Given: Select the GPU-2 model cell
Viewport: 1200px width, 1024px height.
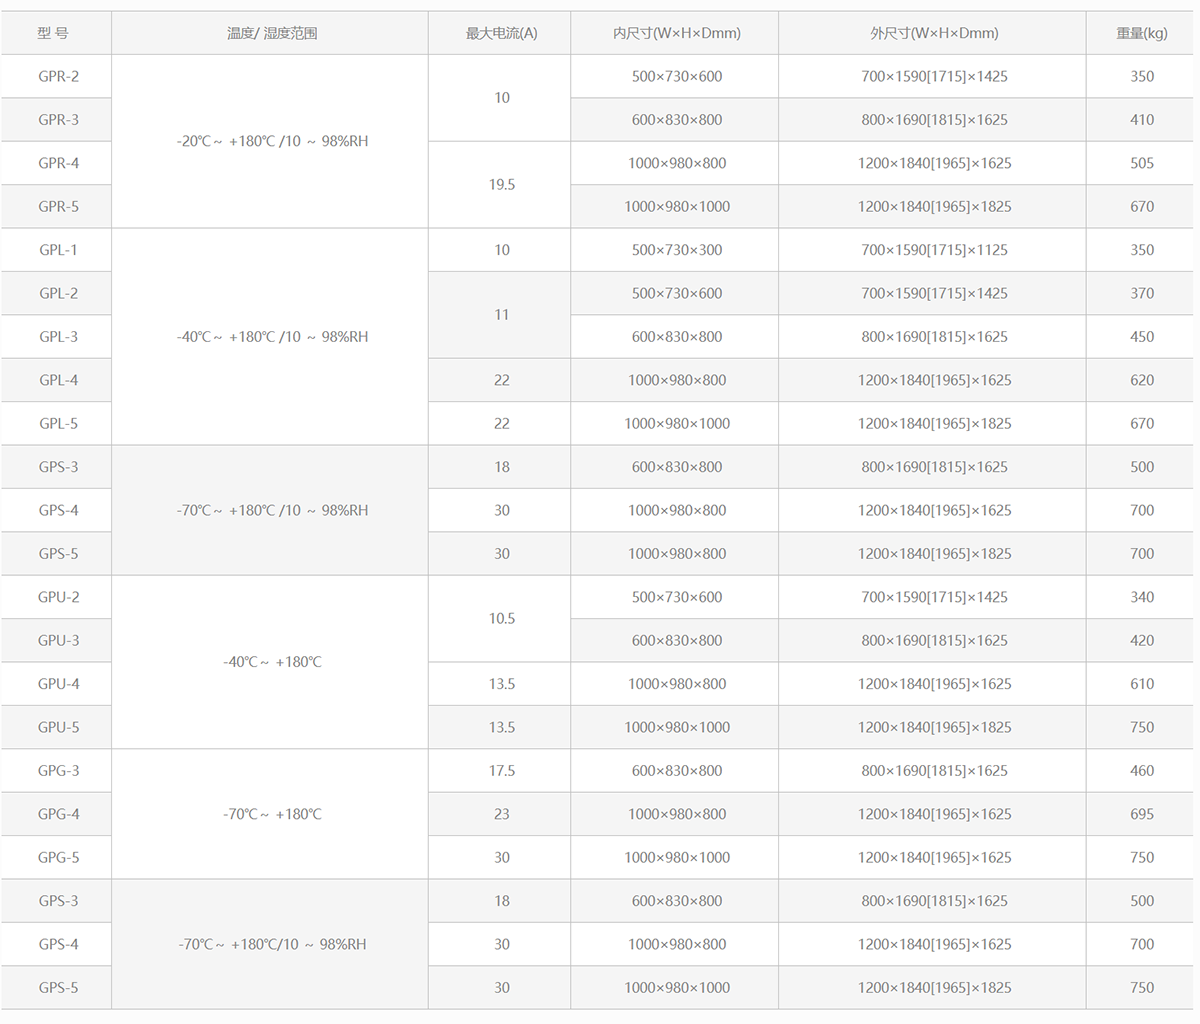Looking at the screenshot, I should (x=58, y=597).
